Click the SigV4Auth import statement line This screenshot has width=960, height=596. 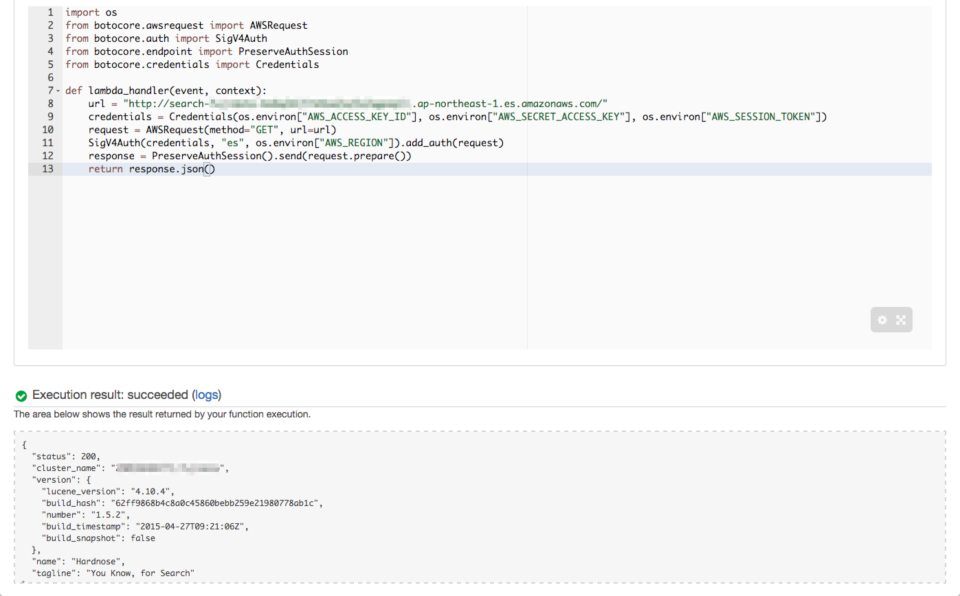[x=166, y=39]
